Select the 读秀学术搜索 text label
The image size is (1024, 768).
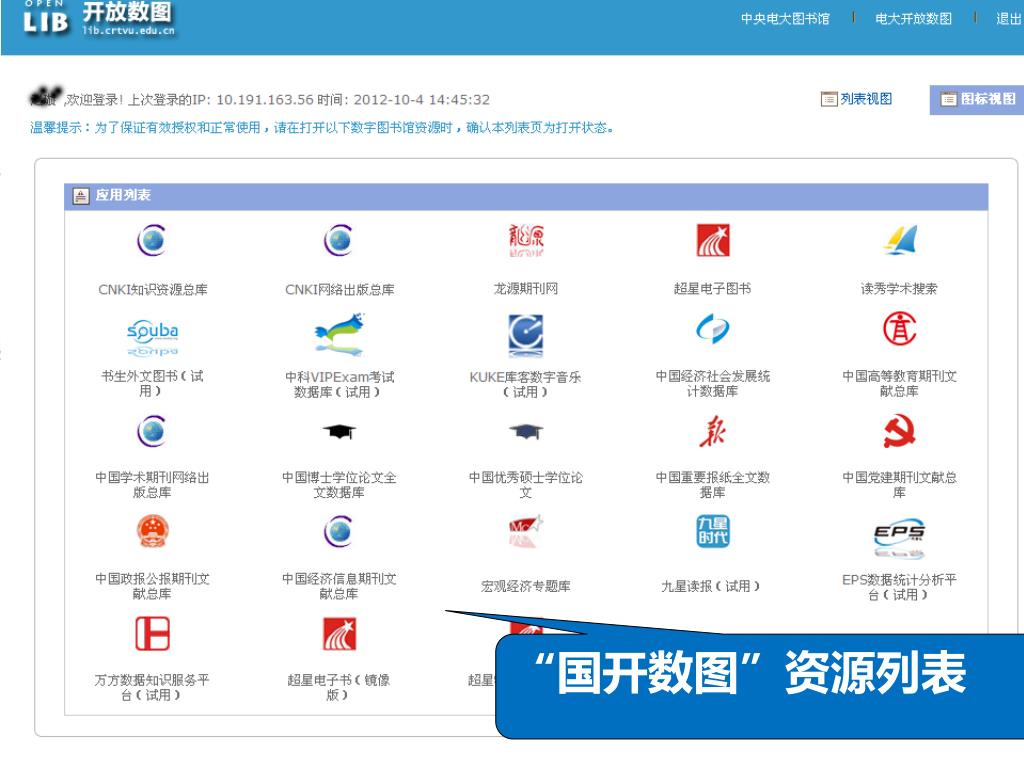click(x=899, y=289)
